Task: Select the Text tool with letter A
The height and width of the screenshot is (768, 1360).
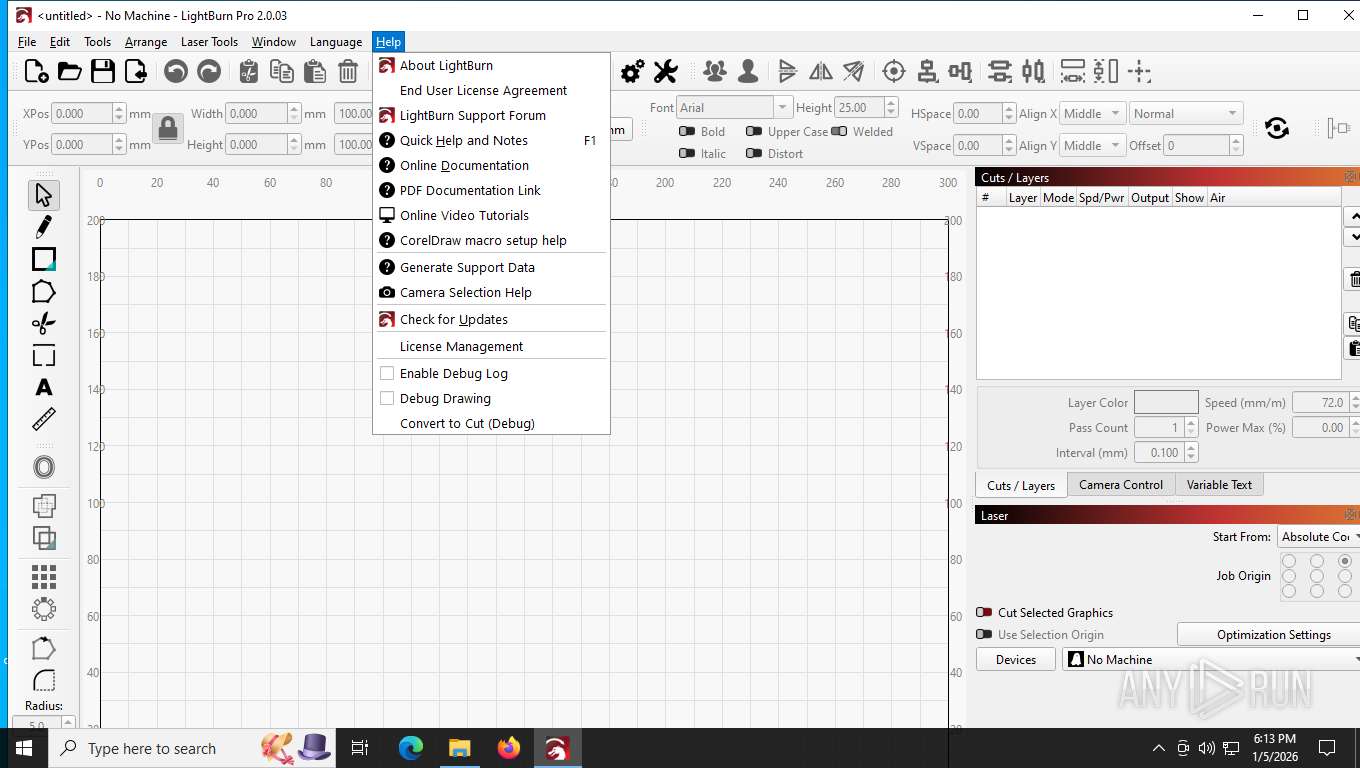Action: [x=43, y=387]
